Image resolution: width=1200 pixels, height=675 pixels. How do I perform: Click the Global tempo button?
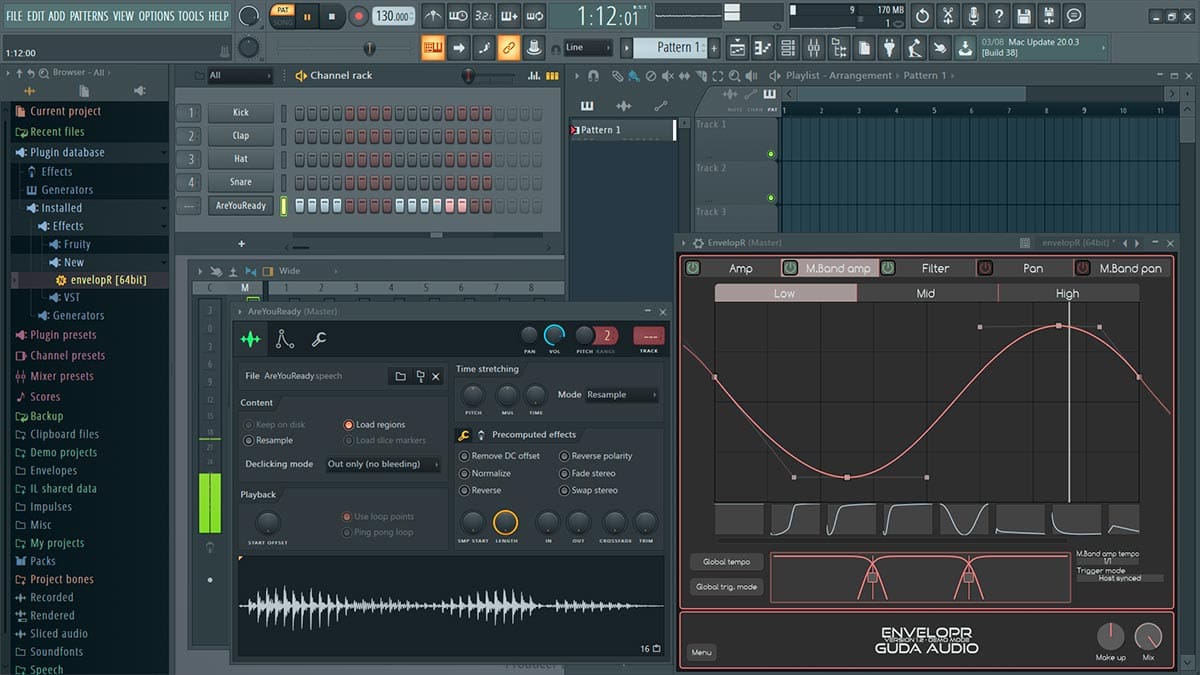pos(726,562)
